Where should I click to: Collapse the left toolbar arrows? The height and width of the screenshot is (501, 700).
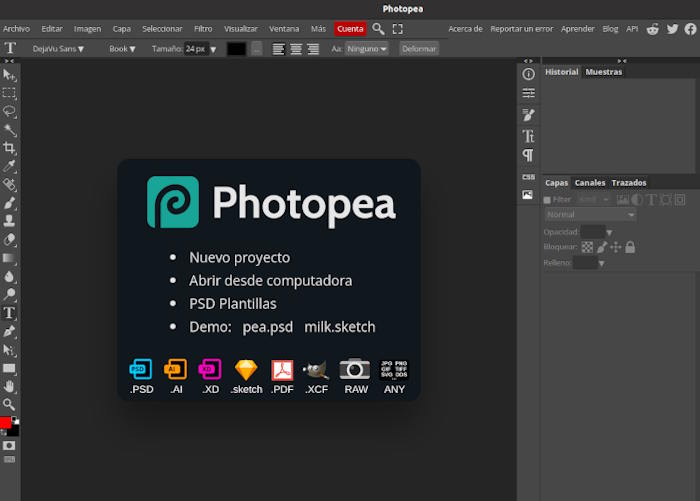[x=9, y=61]
